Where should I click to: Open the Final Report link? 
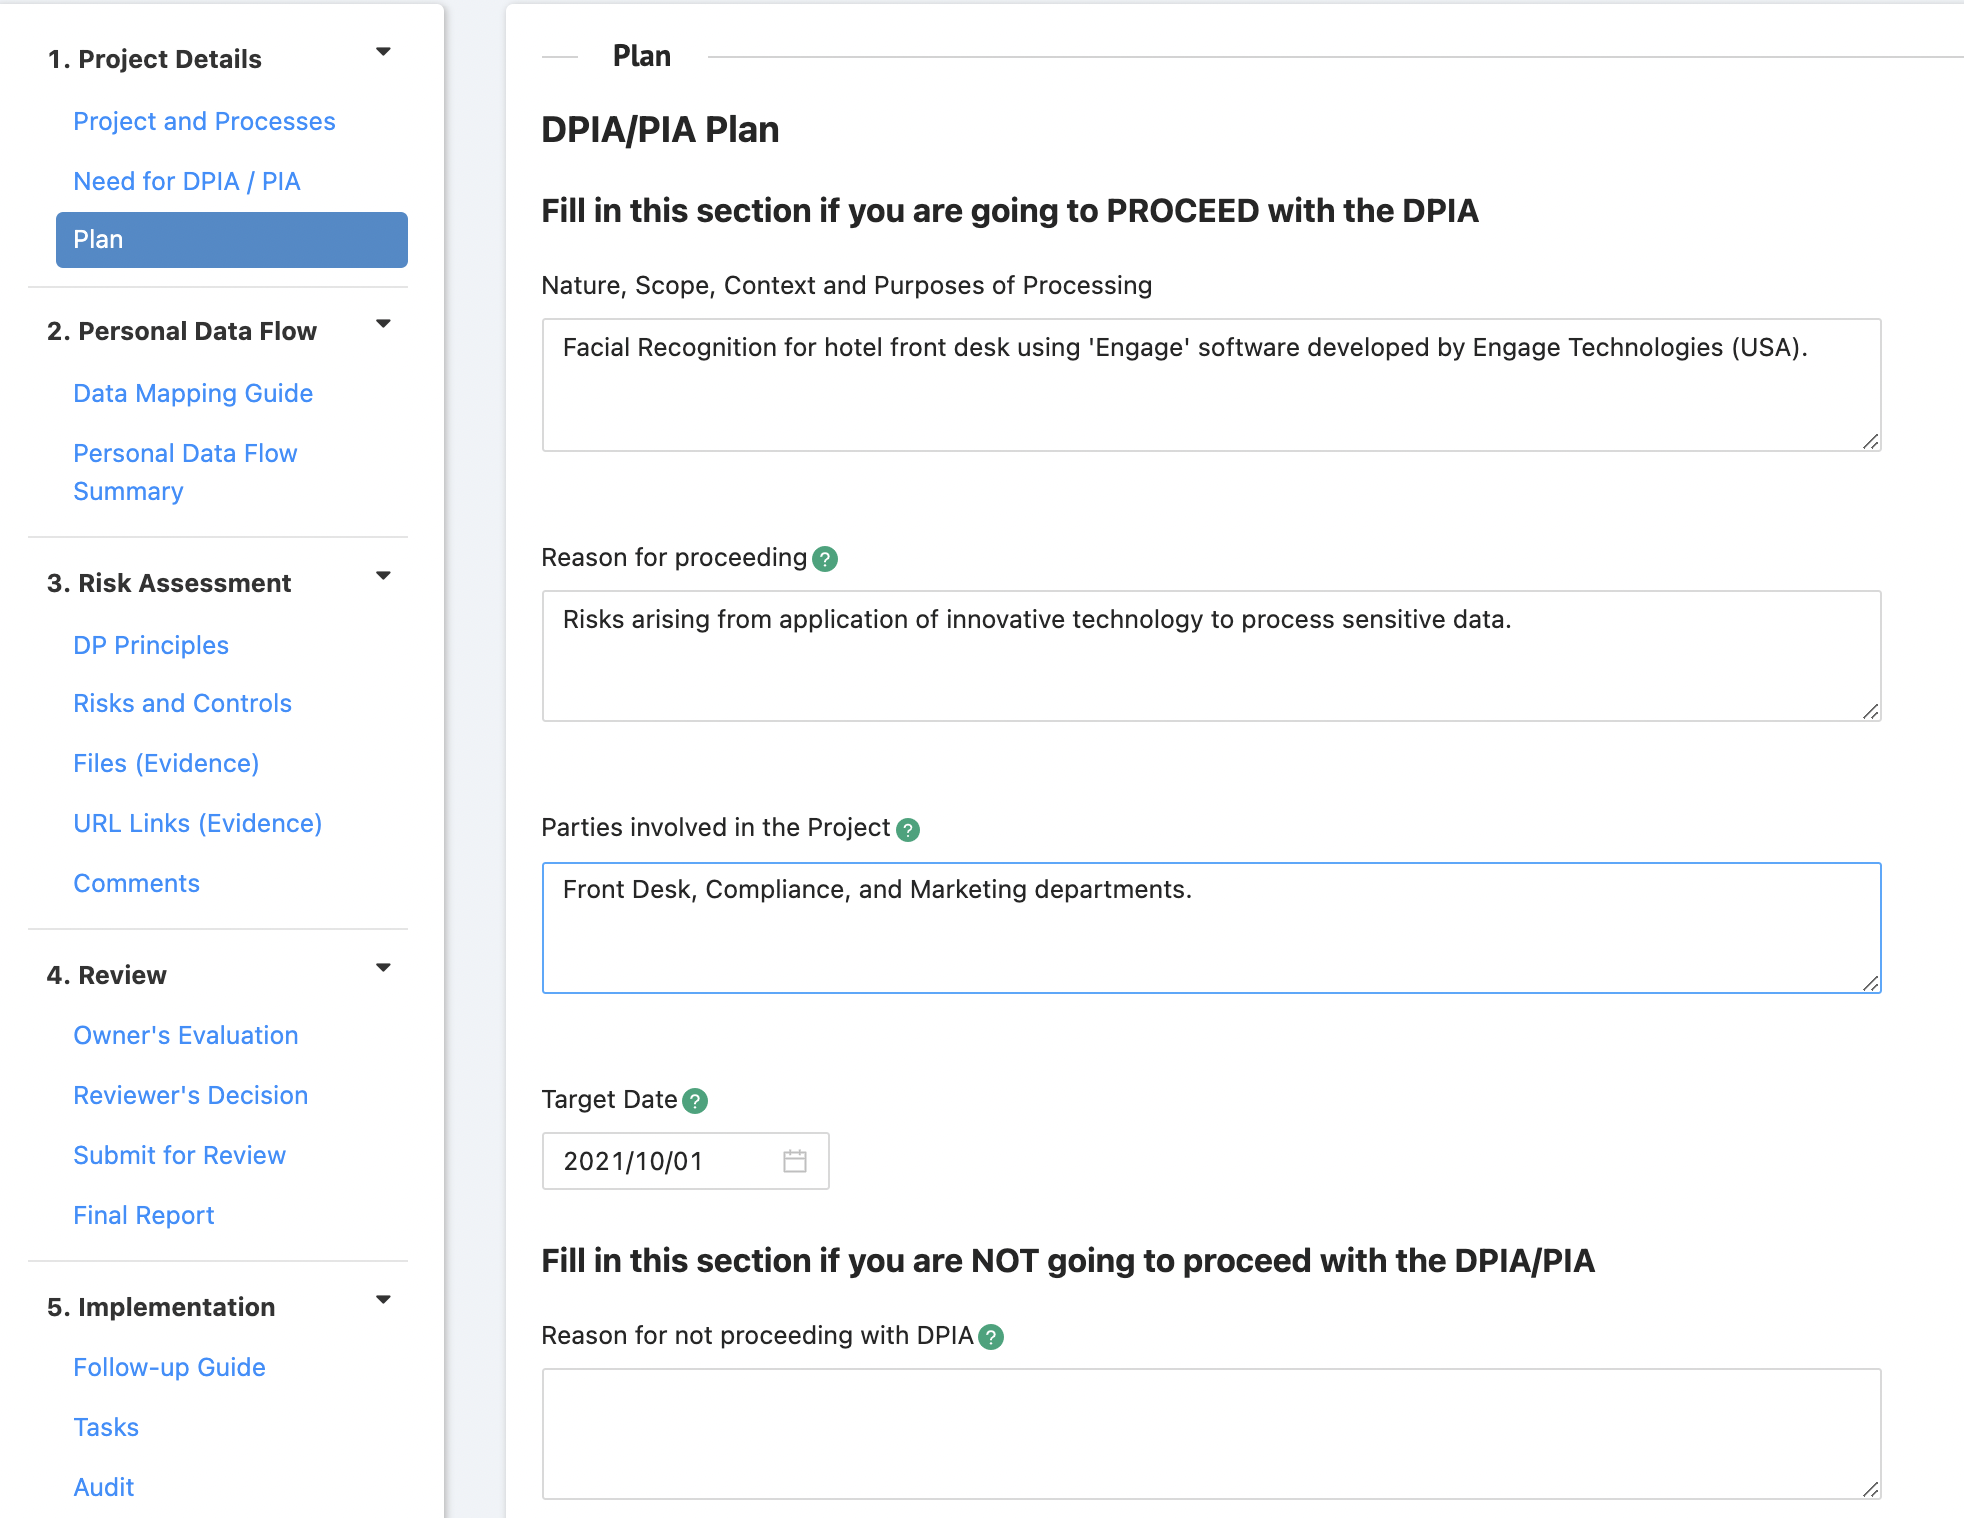(x=144, y=1215)
